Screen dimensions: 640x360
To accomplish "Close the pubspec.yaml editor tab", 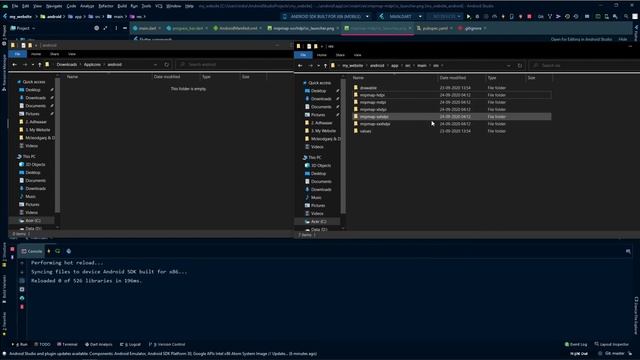I will tap(451, 28).
